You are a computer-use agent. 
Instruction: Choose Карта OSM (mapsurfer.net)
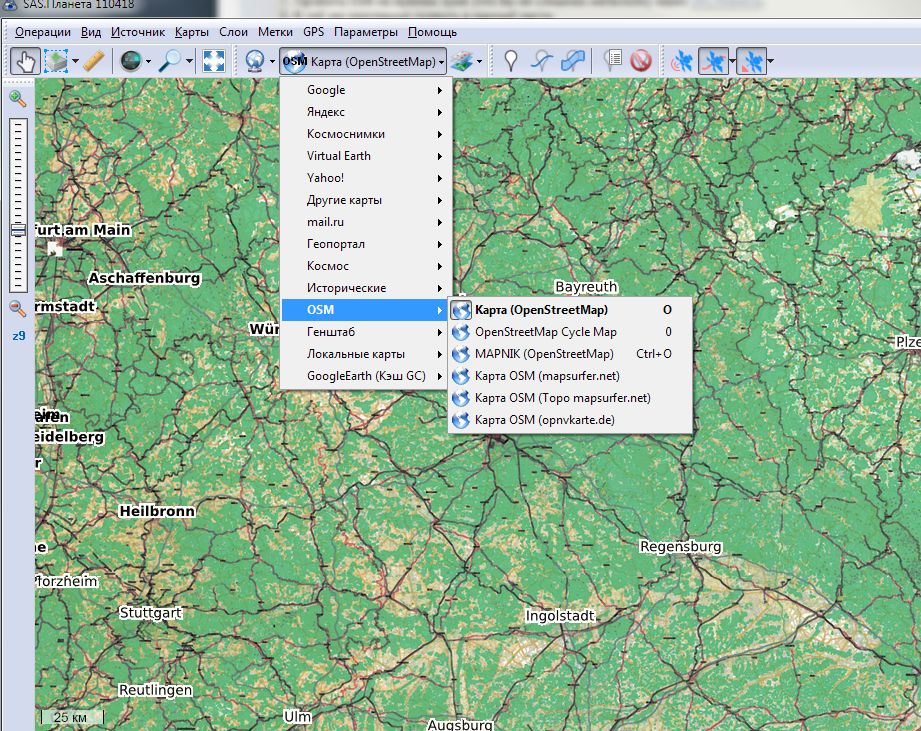click(x=570, y=376)
